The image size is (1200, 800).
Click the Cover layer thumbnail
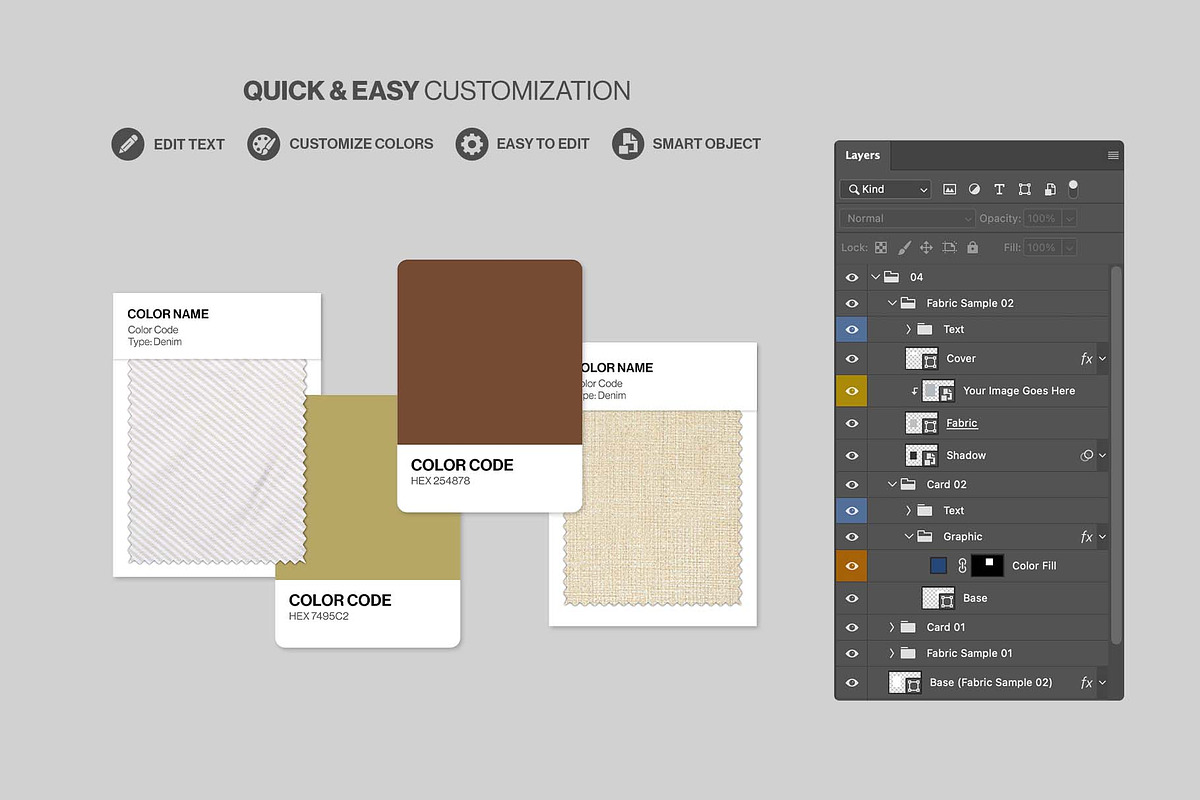[921, 358]
